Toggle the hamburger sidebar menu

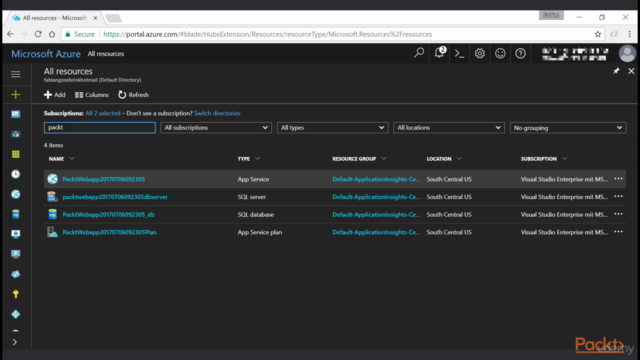click(16, 74)
